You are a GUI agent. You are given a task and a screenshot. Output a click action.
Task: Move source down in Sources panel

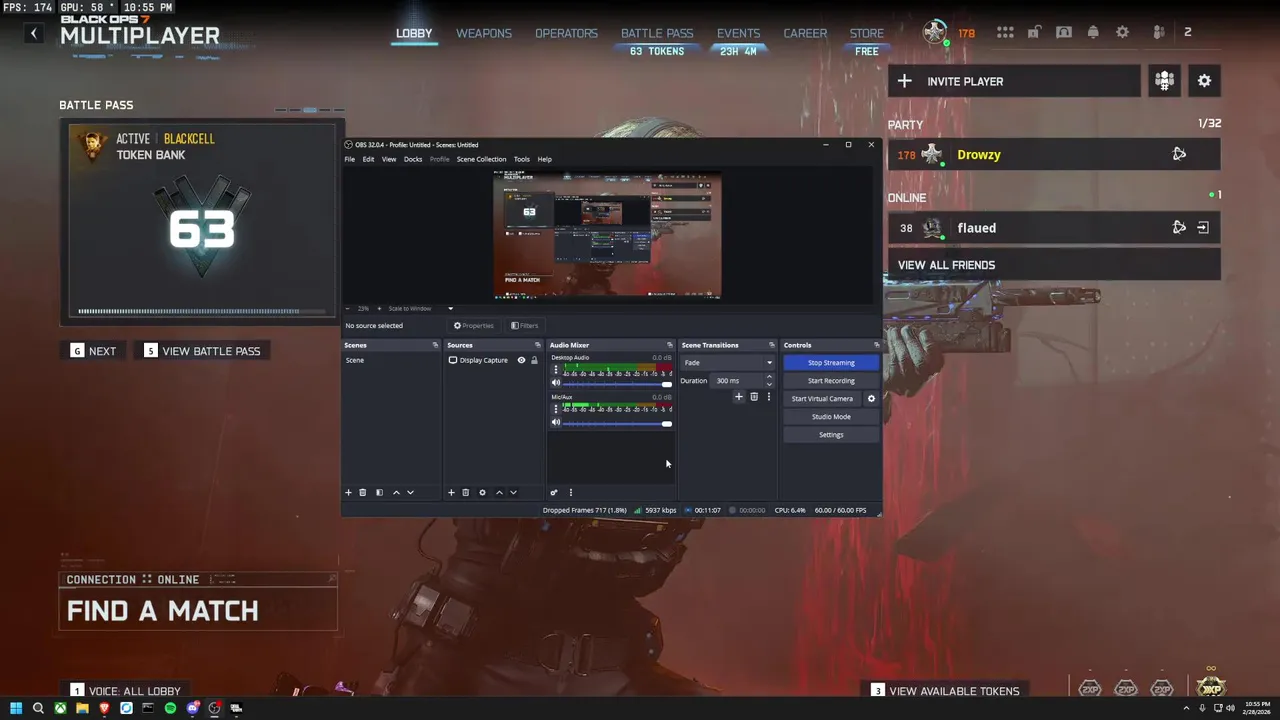click(x=513, y=492)
